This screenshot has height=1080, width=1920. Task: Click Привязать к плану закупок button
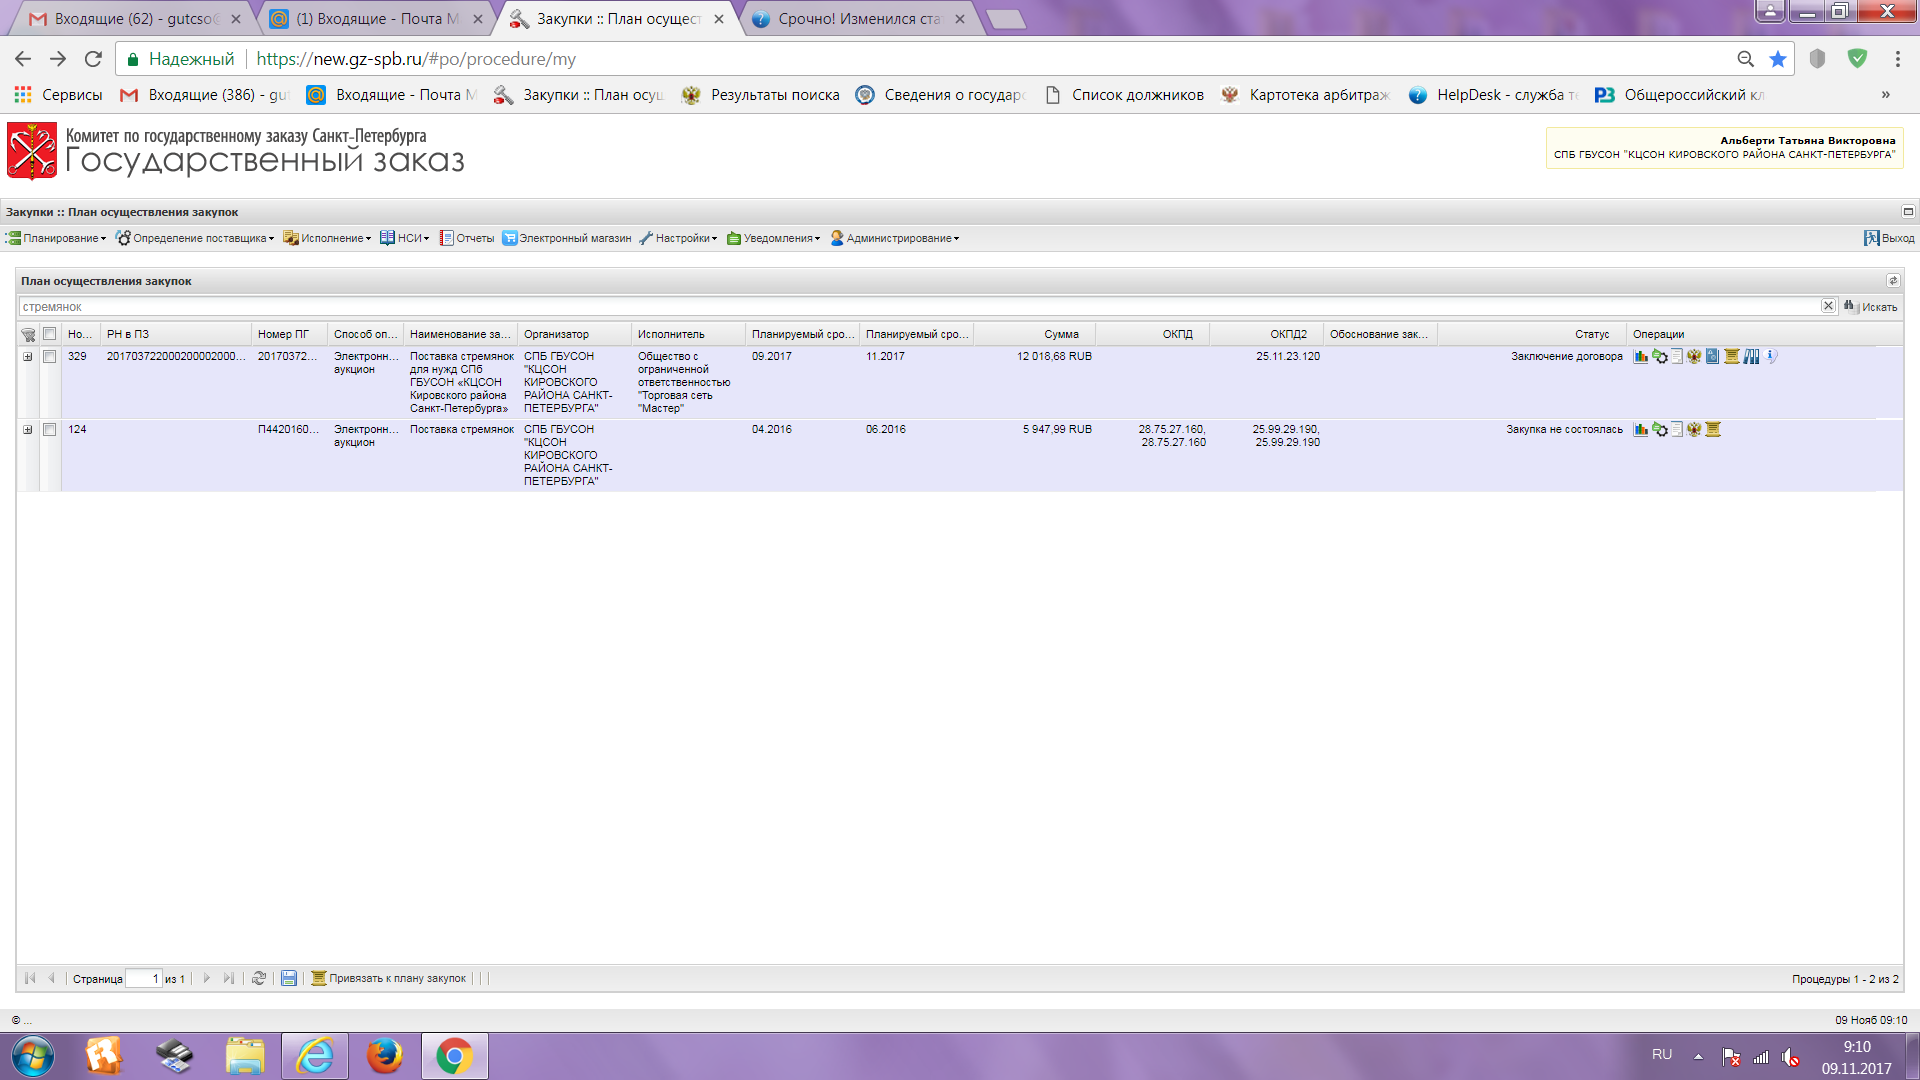[x=389, y=979]
